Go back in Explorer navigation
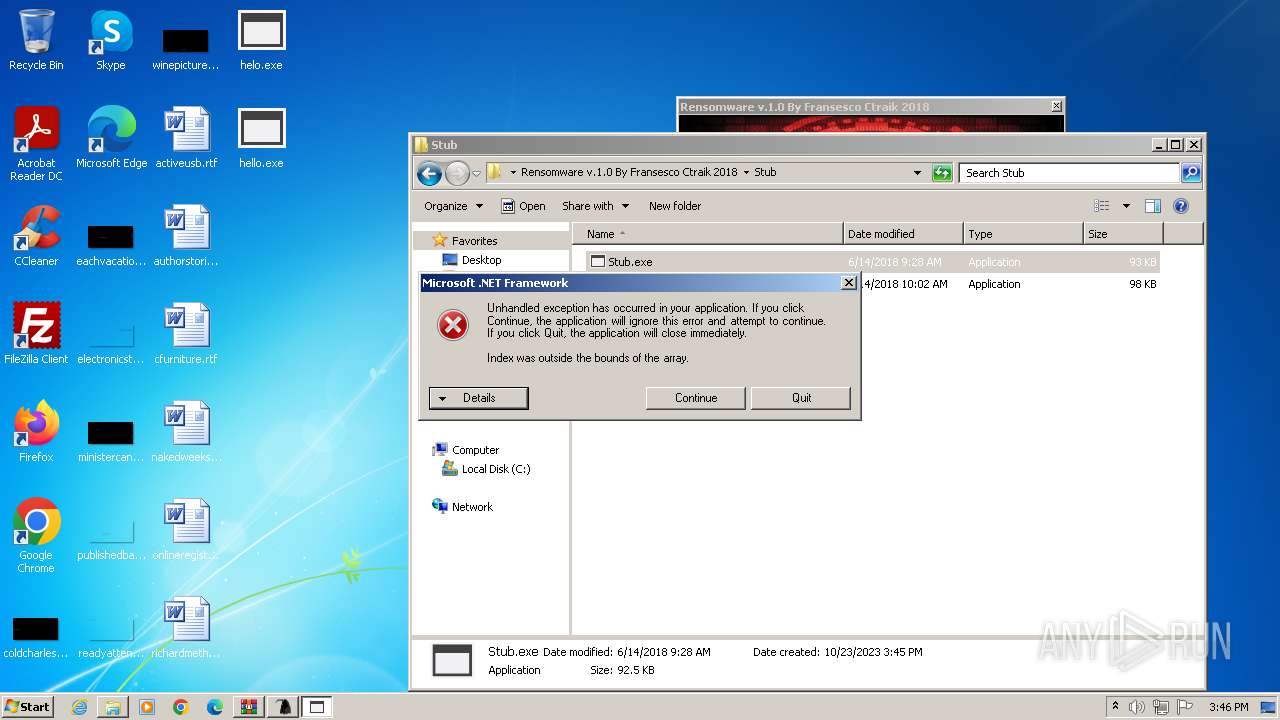This screenshot has height=720, width=1280. tap(430, 174)
